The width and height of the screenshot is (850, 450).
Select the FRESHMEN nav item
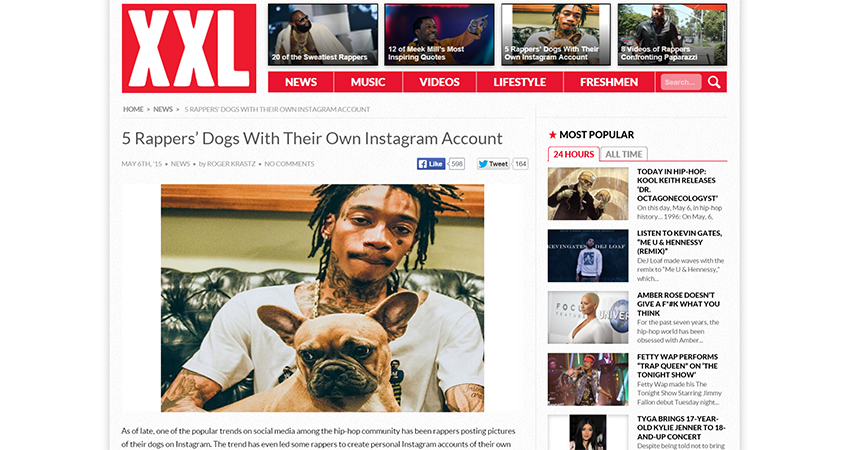609,82
